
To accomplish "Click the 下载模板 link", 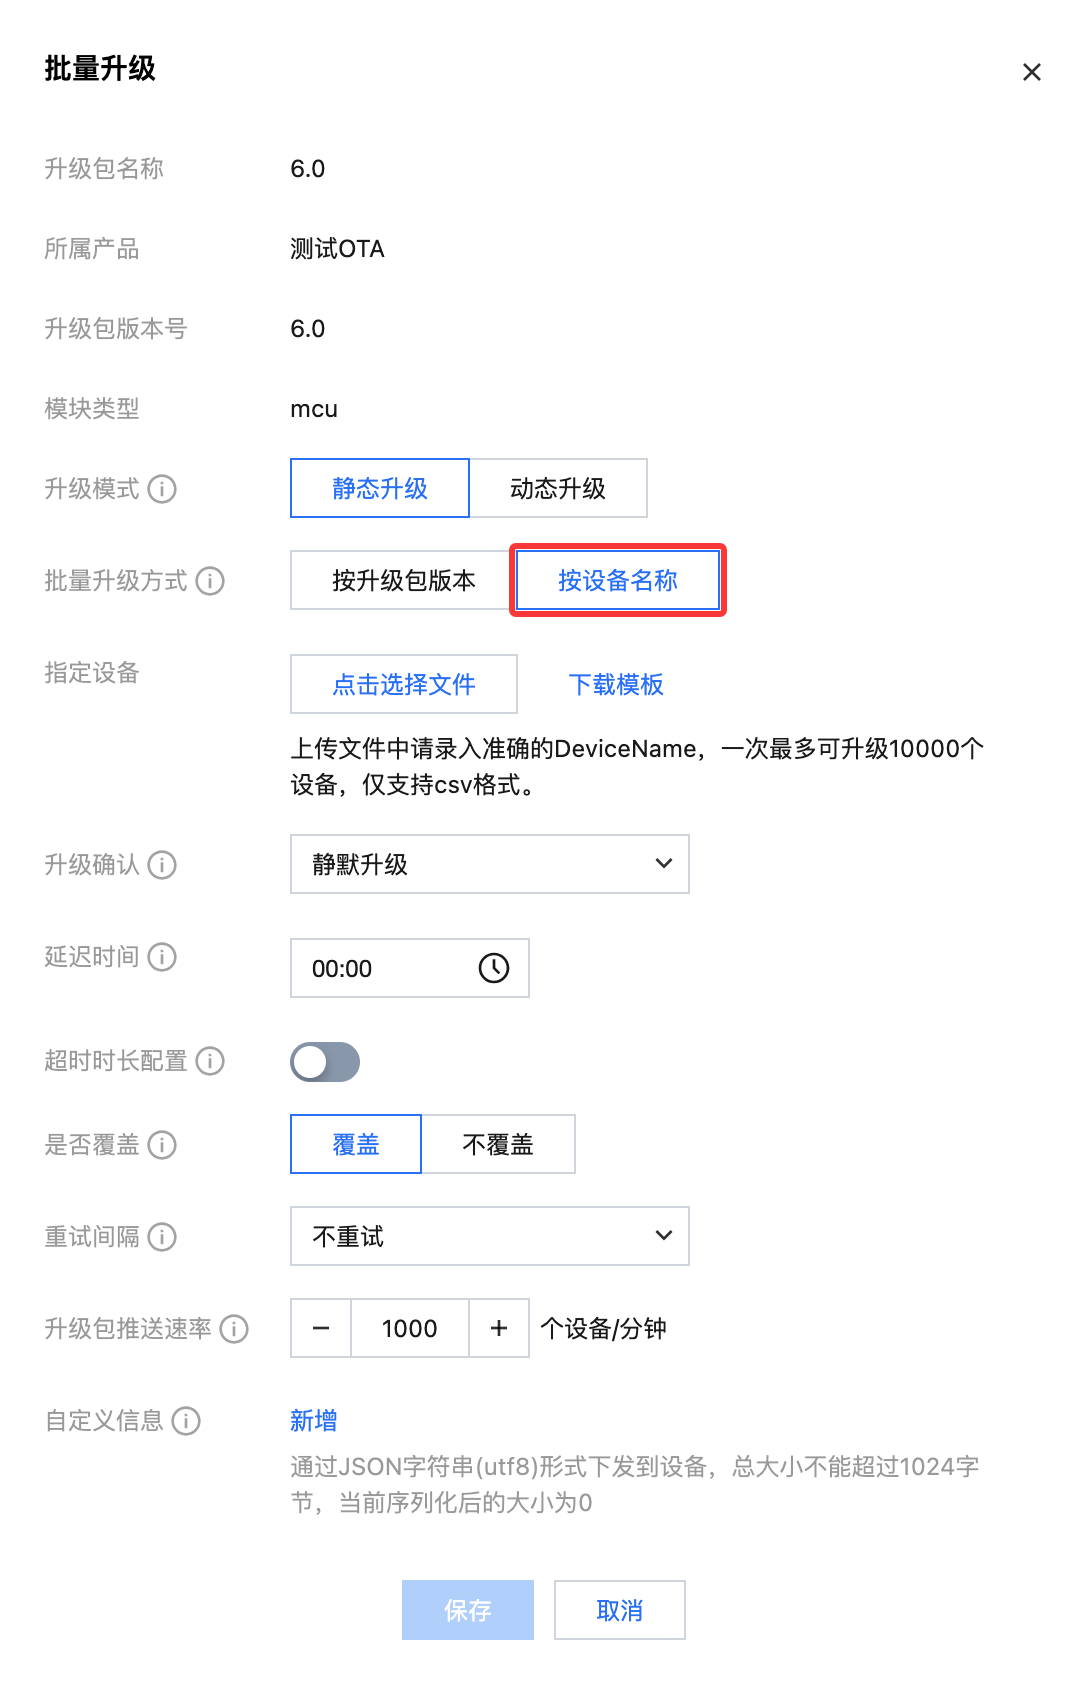I will [616, 685].
